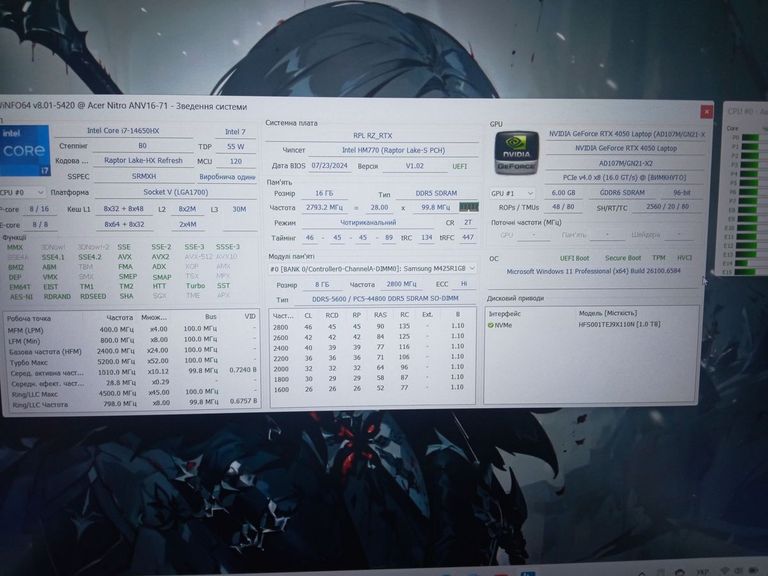Select the 'Турбо Макс' row in operating points
Image resolution: width=768 pixels, height=576 pixels.
pyautogui.click(x=132, y=361)
